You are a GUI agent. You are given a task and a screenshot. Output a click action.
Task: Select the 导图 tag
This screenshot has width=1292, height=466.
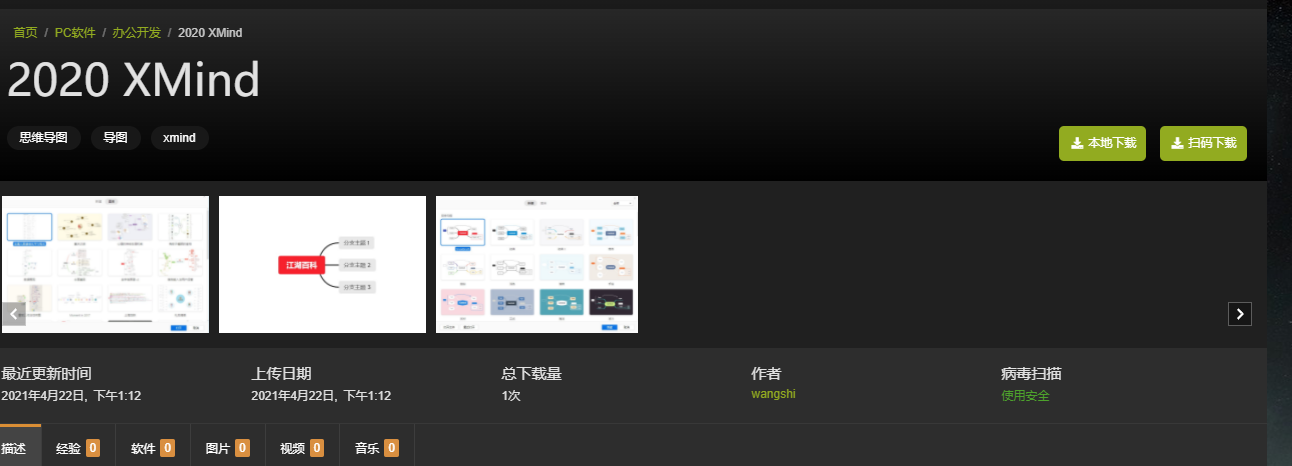(x=115, y=138)
